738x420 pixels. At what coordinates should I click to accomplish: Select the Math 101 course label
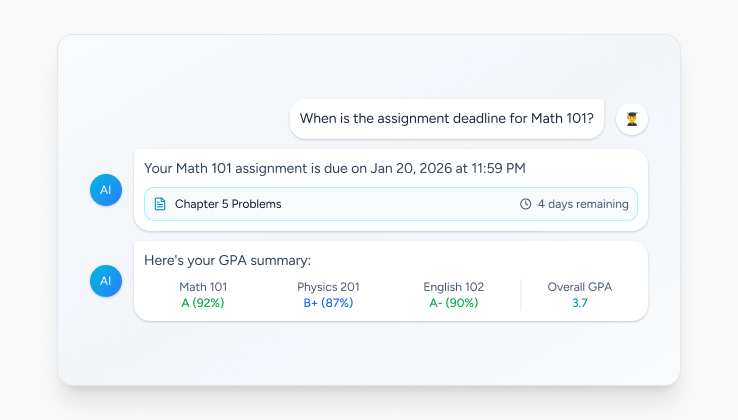(x=203, y=287)
